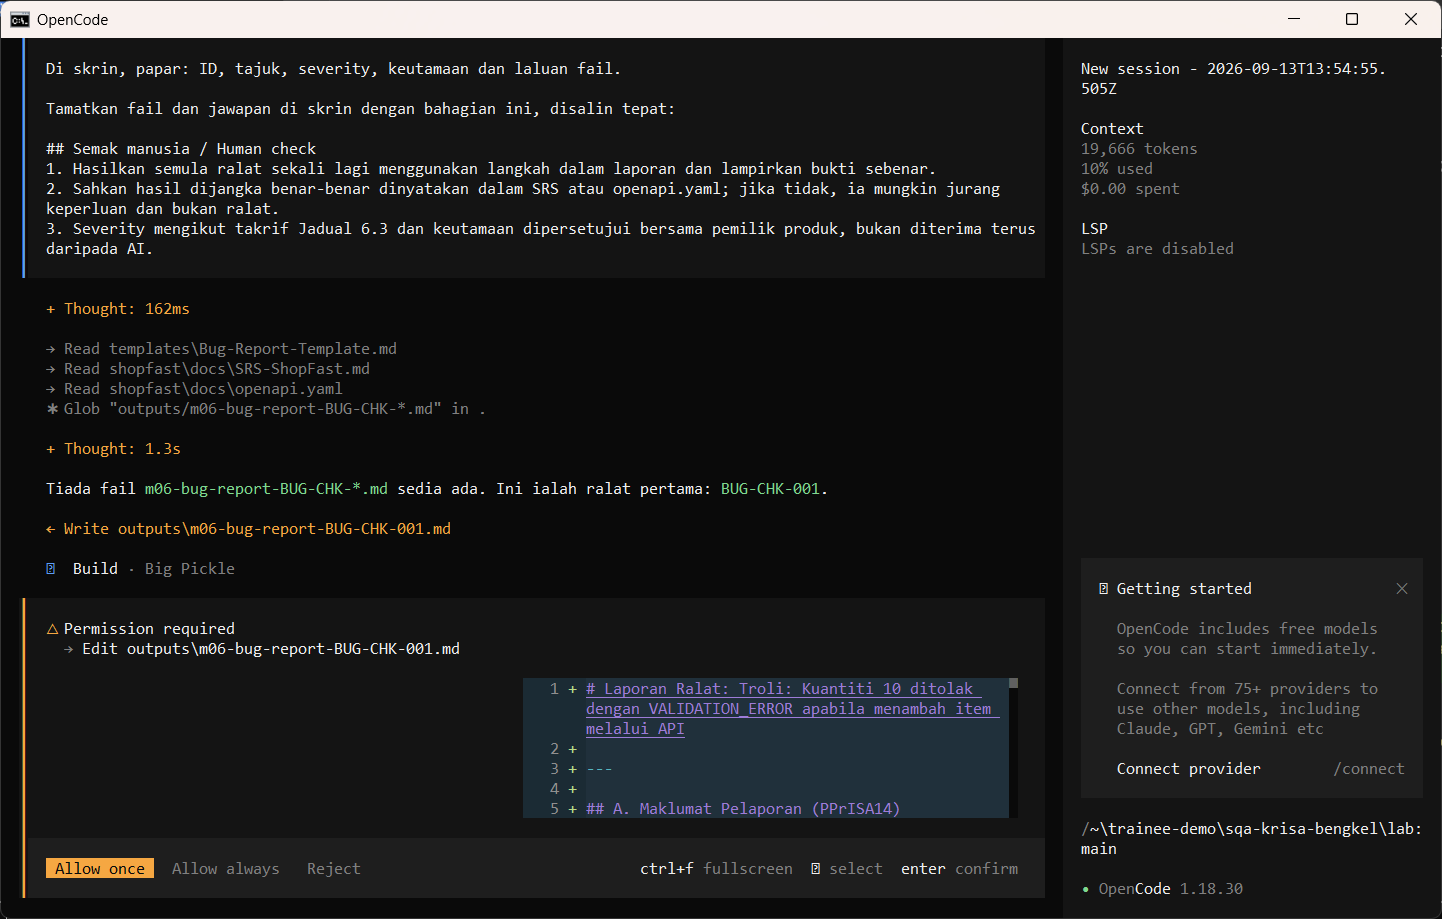Click the diff preview scrollbar thumb
This screenshot has height=919, width=1442.
pyautogui.click(x=1013, y=683)
